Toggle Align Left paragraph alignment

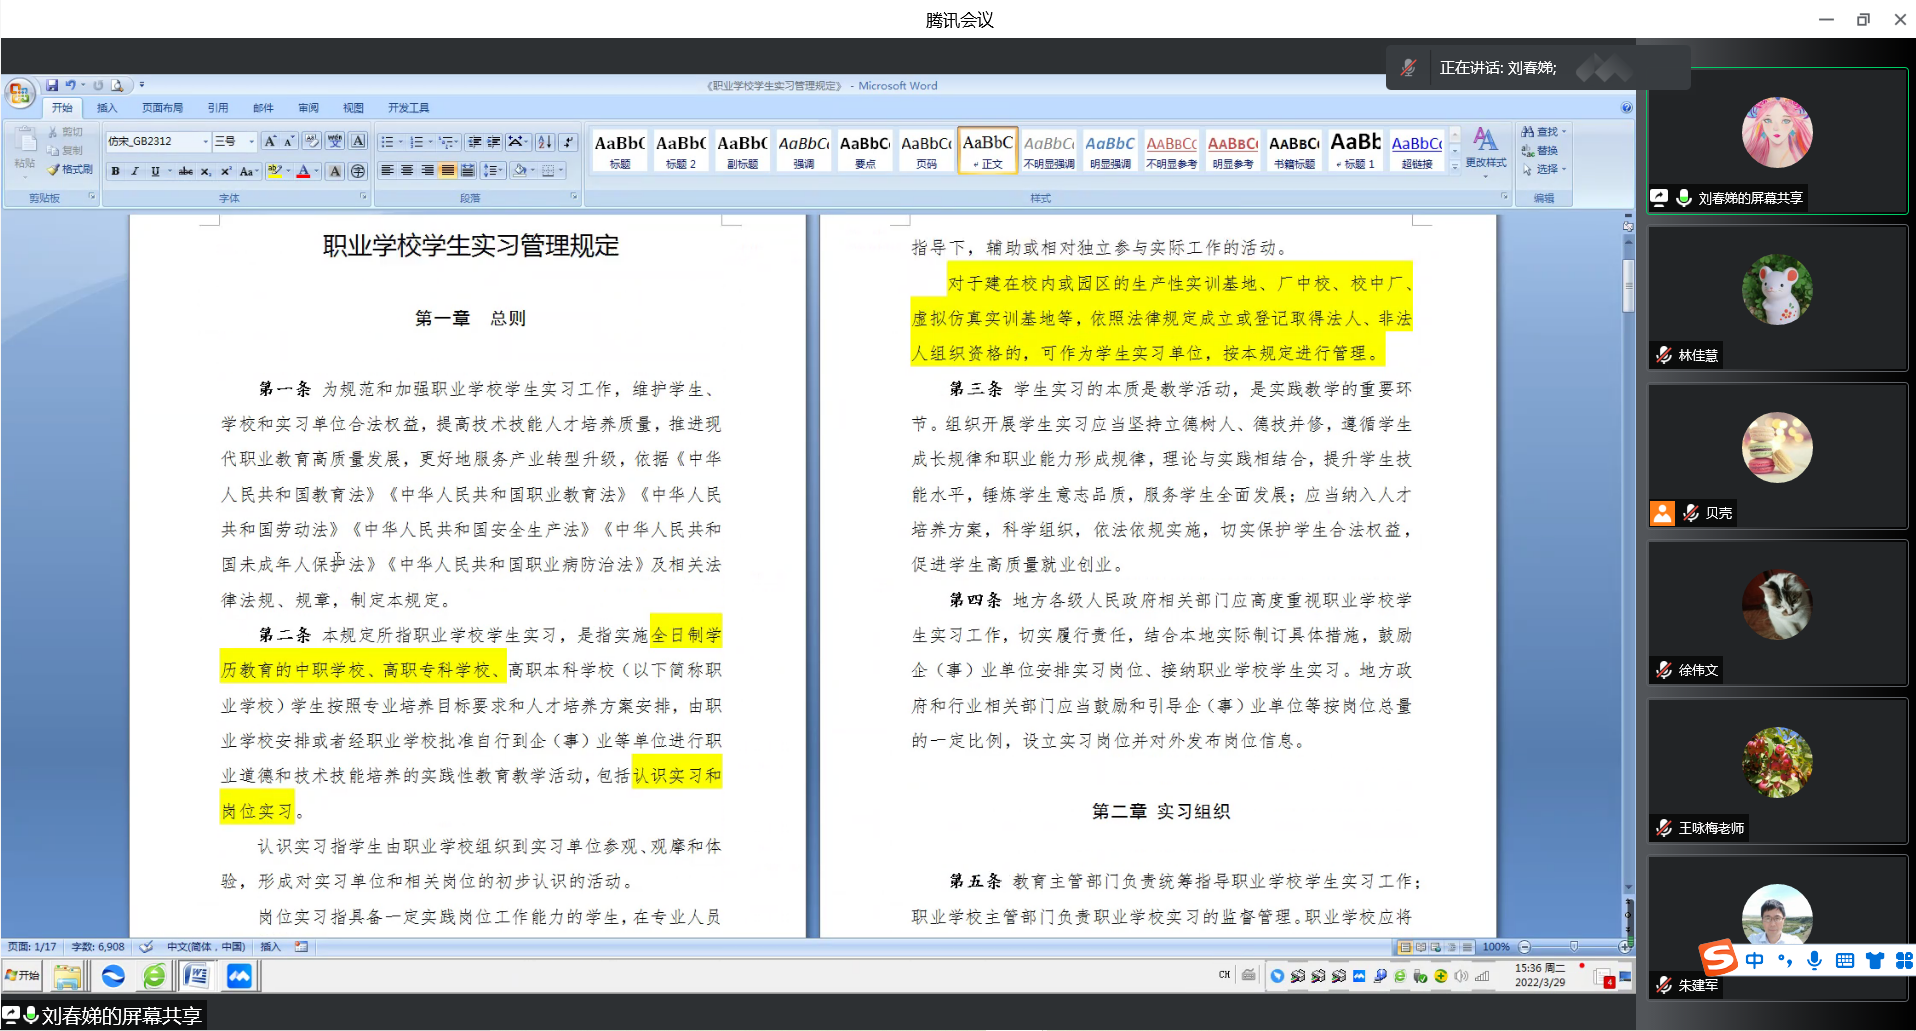pyautogui.click(x=387, y=171)
